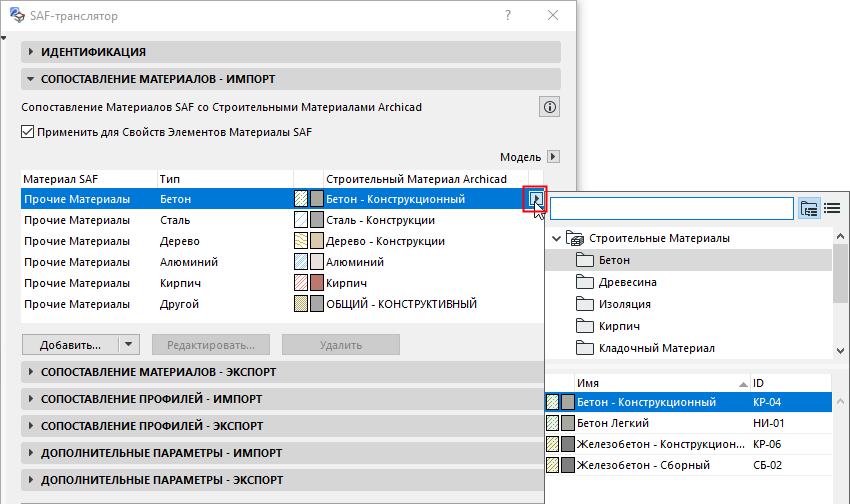Click the hatch swatch for Дерево - Конструкции
The width and height of the screenshot is (850, 504).
301,241
